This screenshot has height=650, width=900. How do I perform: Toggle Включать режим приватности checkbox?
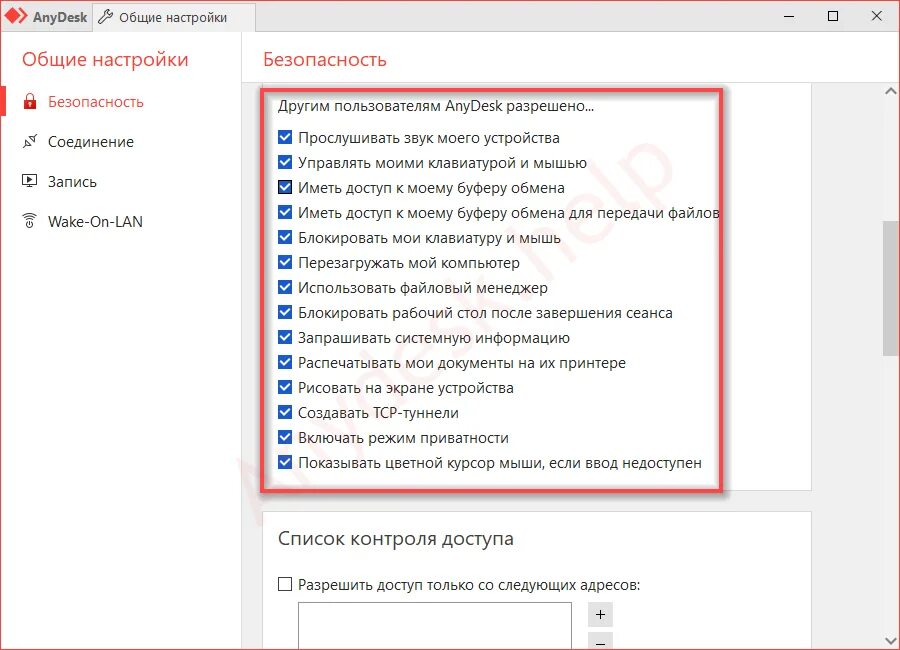285,437
